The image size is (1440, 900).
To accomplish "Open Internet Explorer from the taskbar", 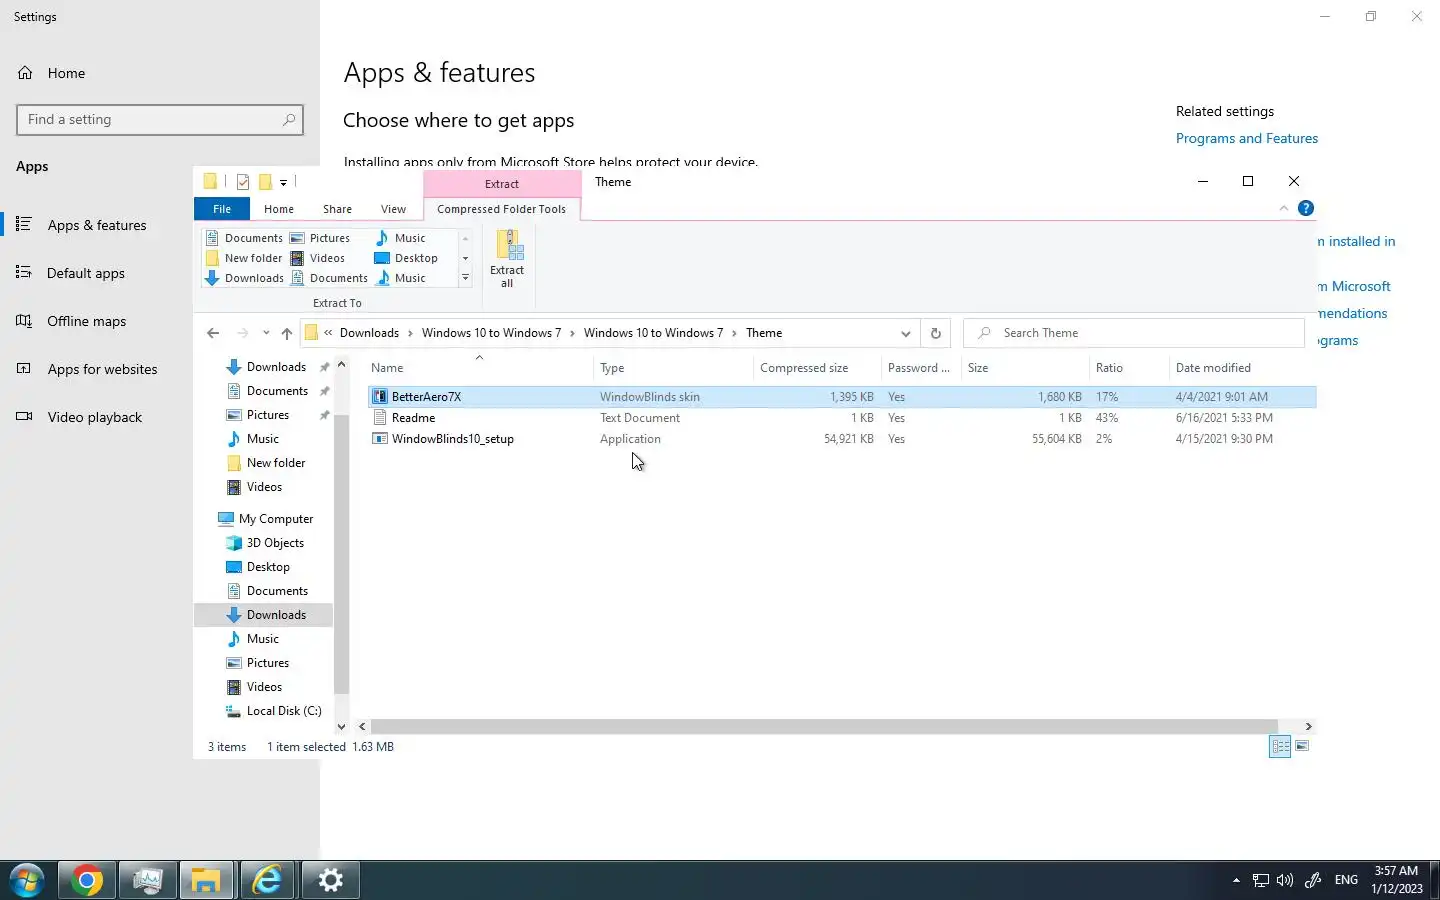I will 268,880.
